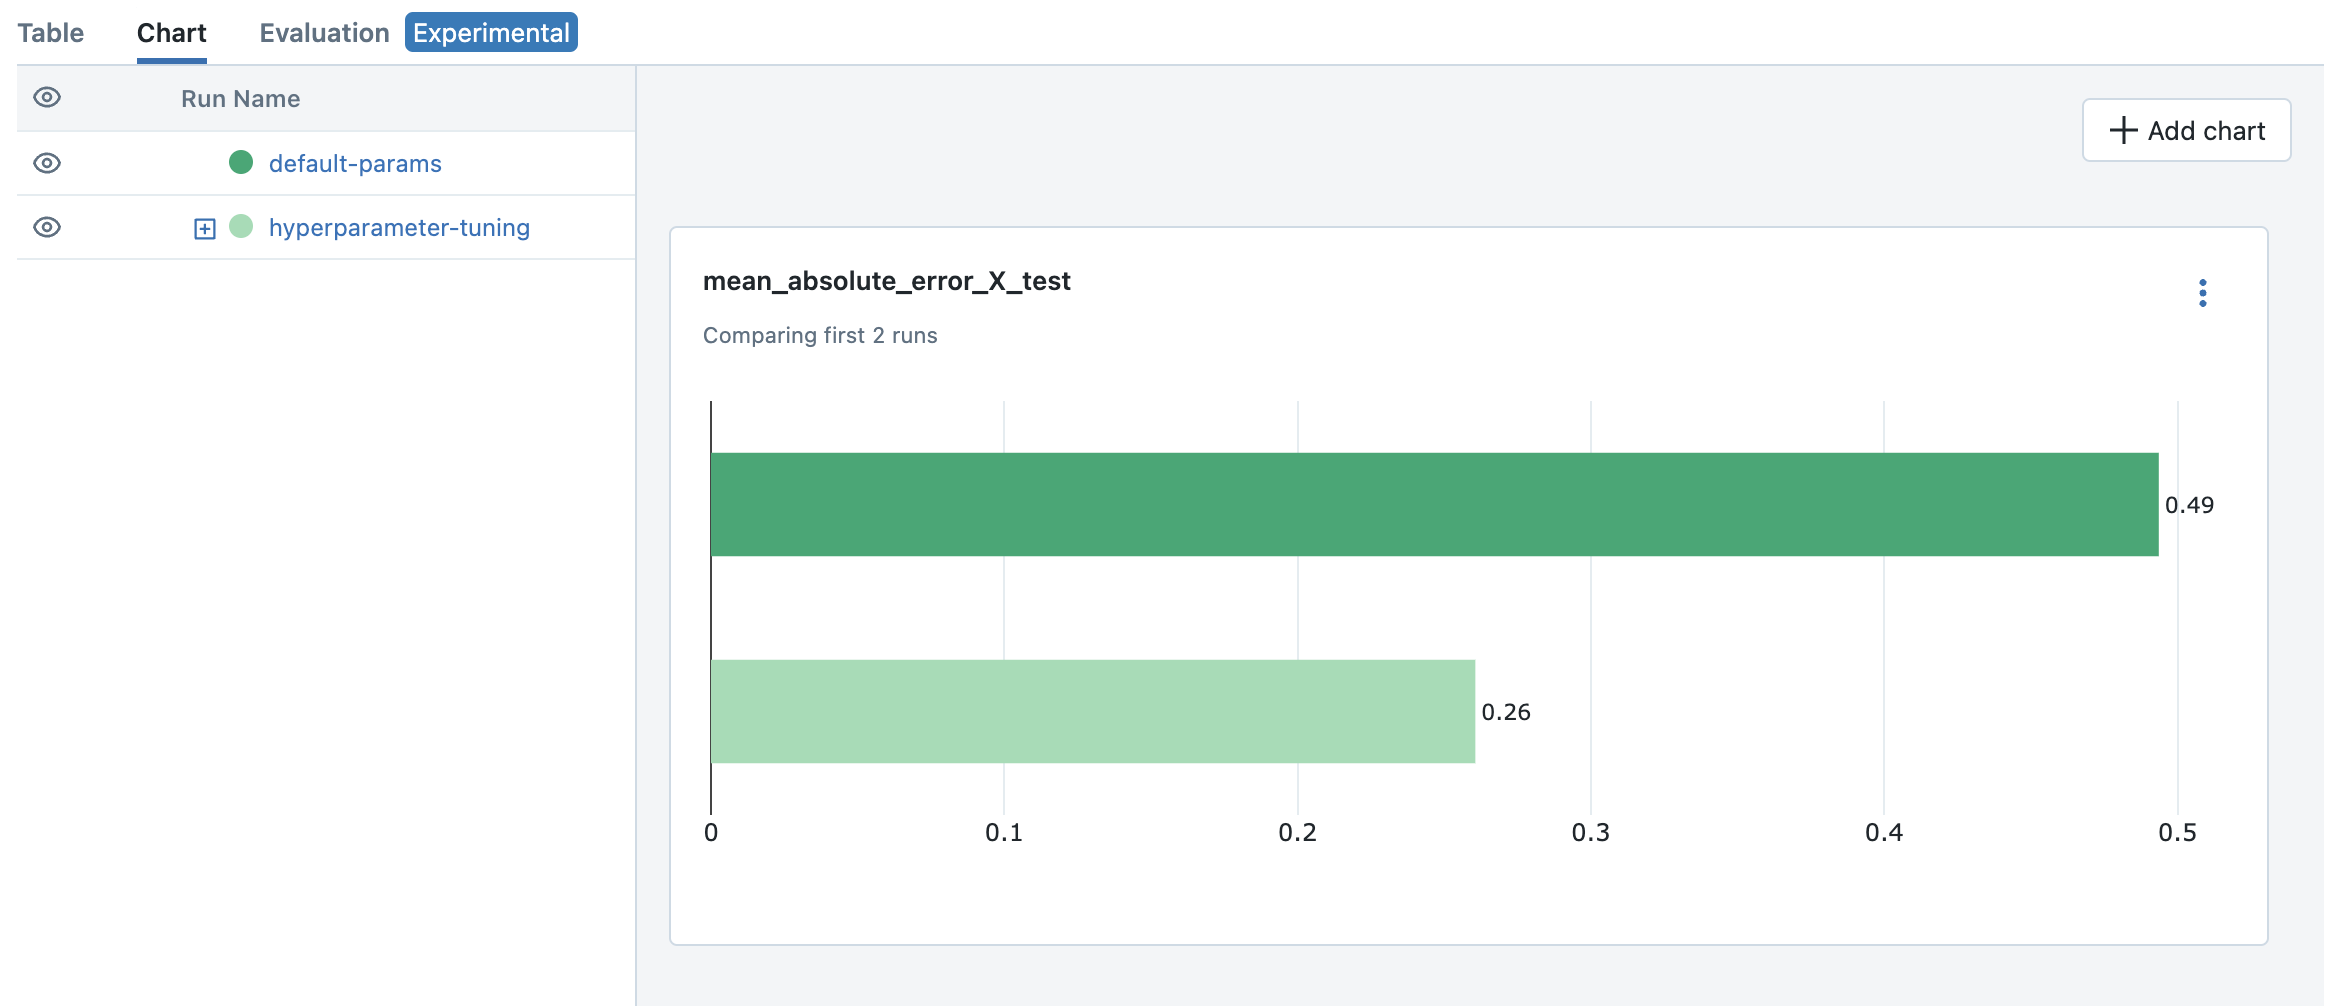Select the Chart tab
This screenshot has width=2348, height=1006.
171,33
